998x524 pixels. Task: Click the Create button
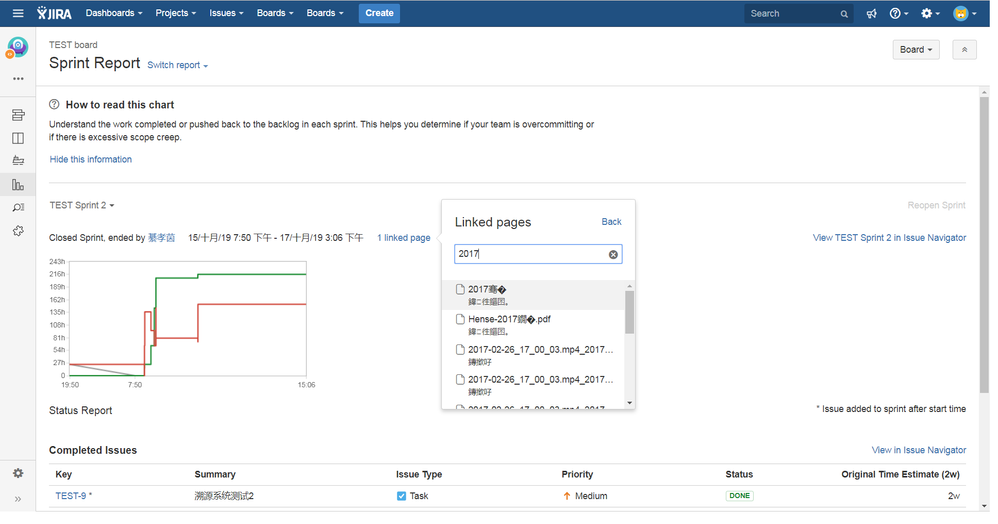click(x=379, y=13)
